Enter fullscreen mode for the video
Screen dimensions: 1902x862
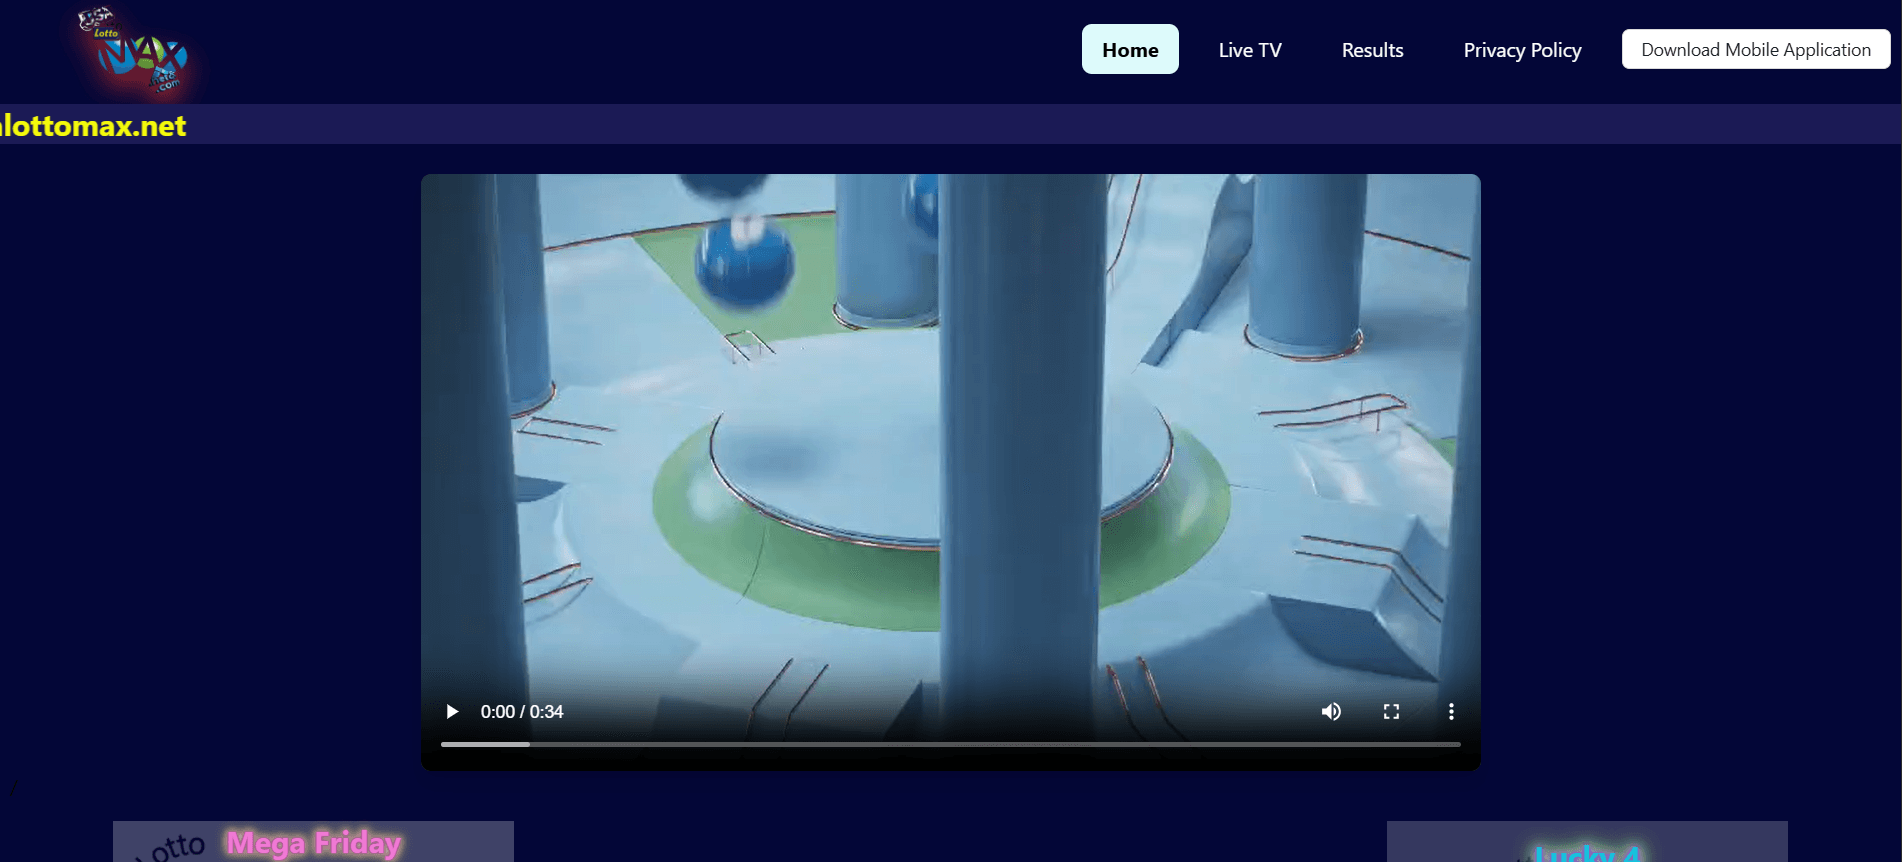[x=1391, y=711]
